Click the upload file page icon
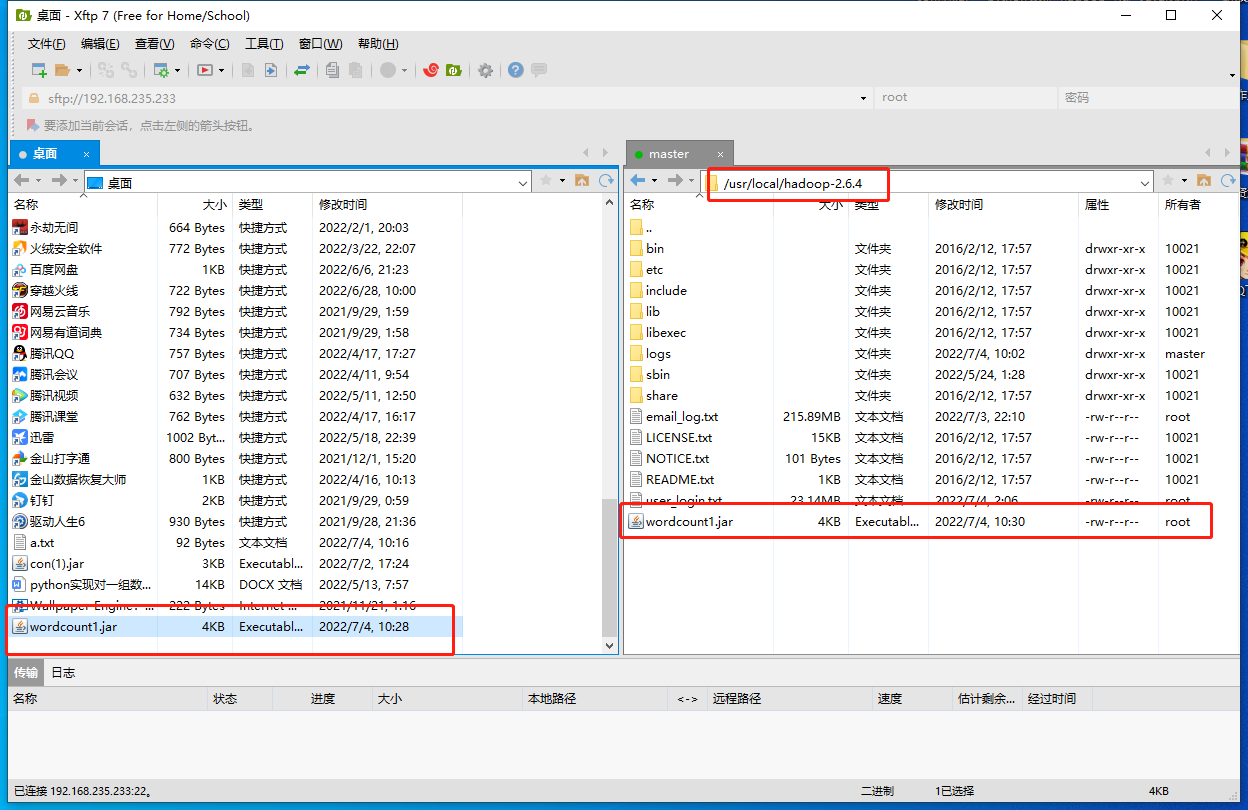The image size is (1248, 810). click(x=247, y=70)
